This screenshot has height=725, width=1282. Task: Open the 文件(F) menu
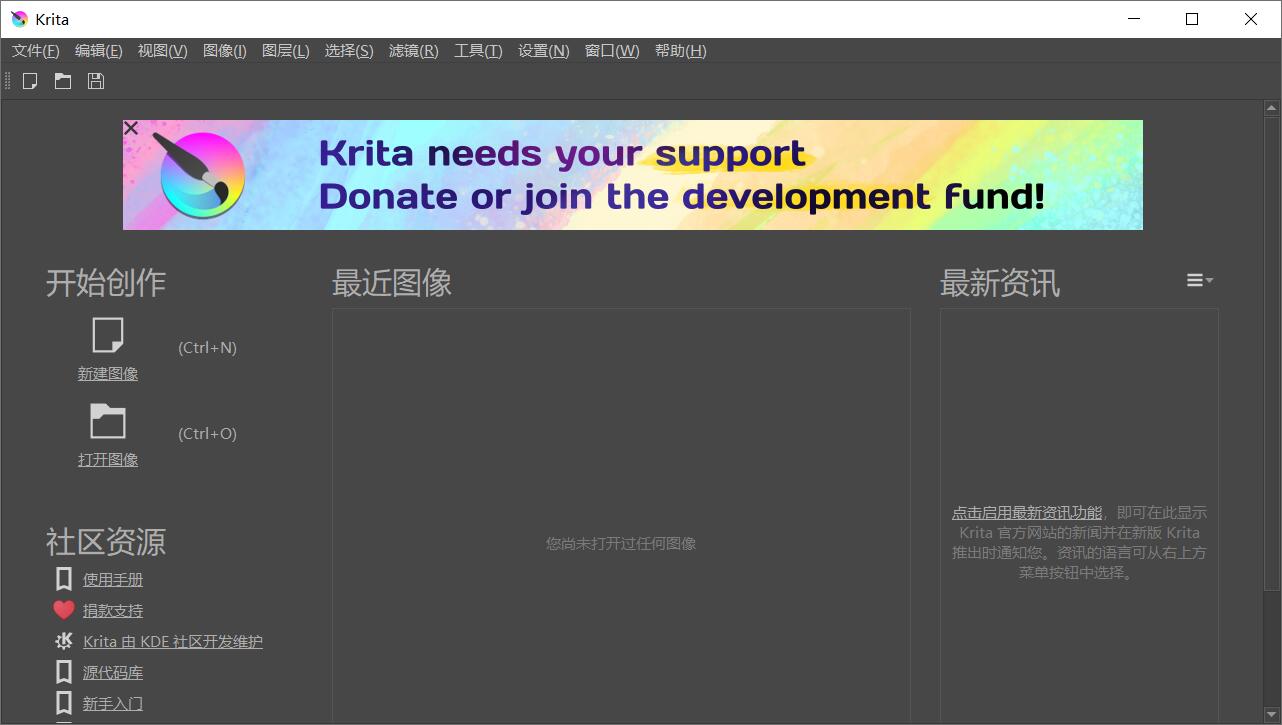click(36, 51)
